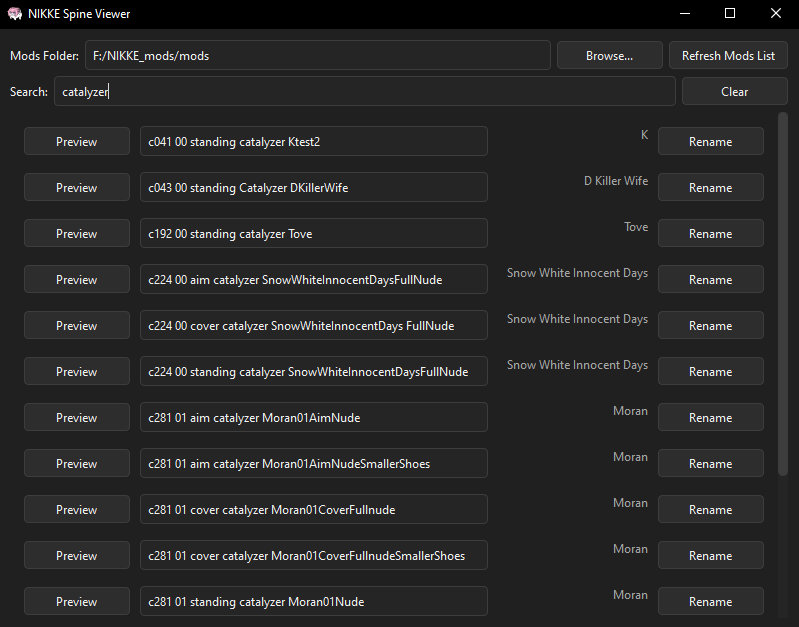
Task: Preview the c041 Ktest2 mod
Action: coord(77,142)
